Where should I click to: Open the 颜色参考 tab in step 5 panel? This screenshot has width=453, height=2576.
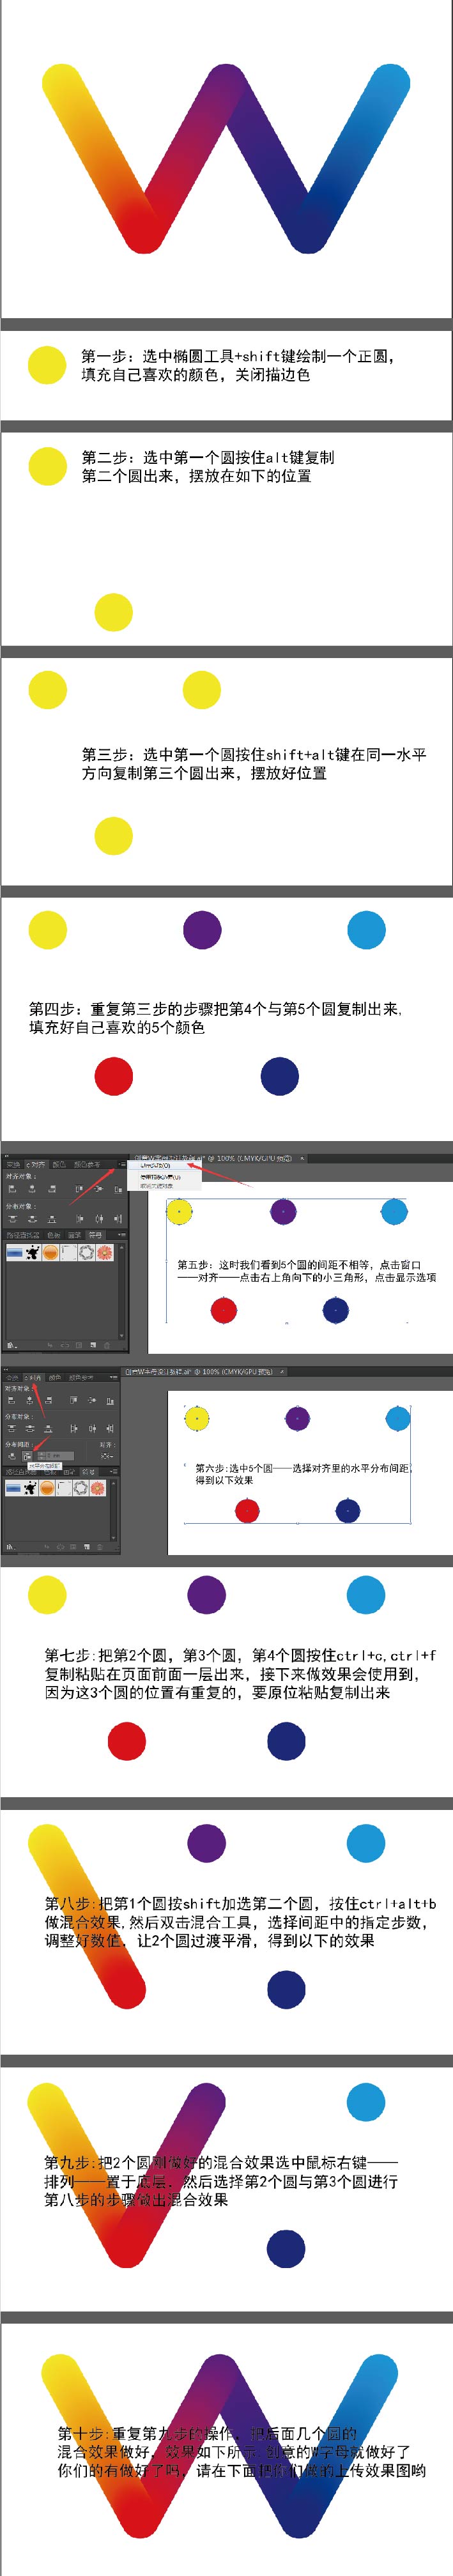pyautogui.click(x=88, y=1164)
